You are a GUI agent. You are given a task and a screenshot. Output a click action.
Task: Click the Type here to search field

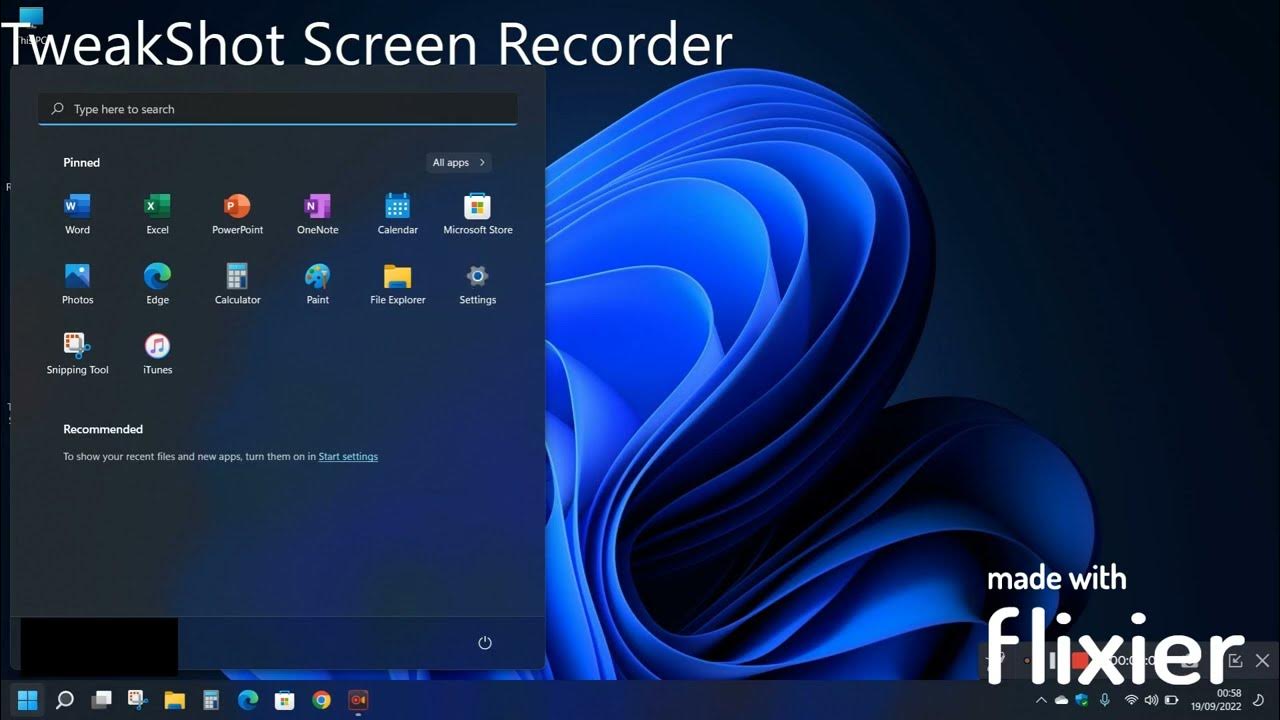pyautogui.click(x=278, y=109)
